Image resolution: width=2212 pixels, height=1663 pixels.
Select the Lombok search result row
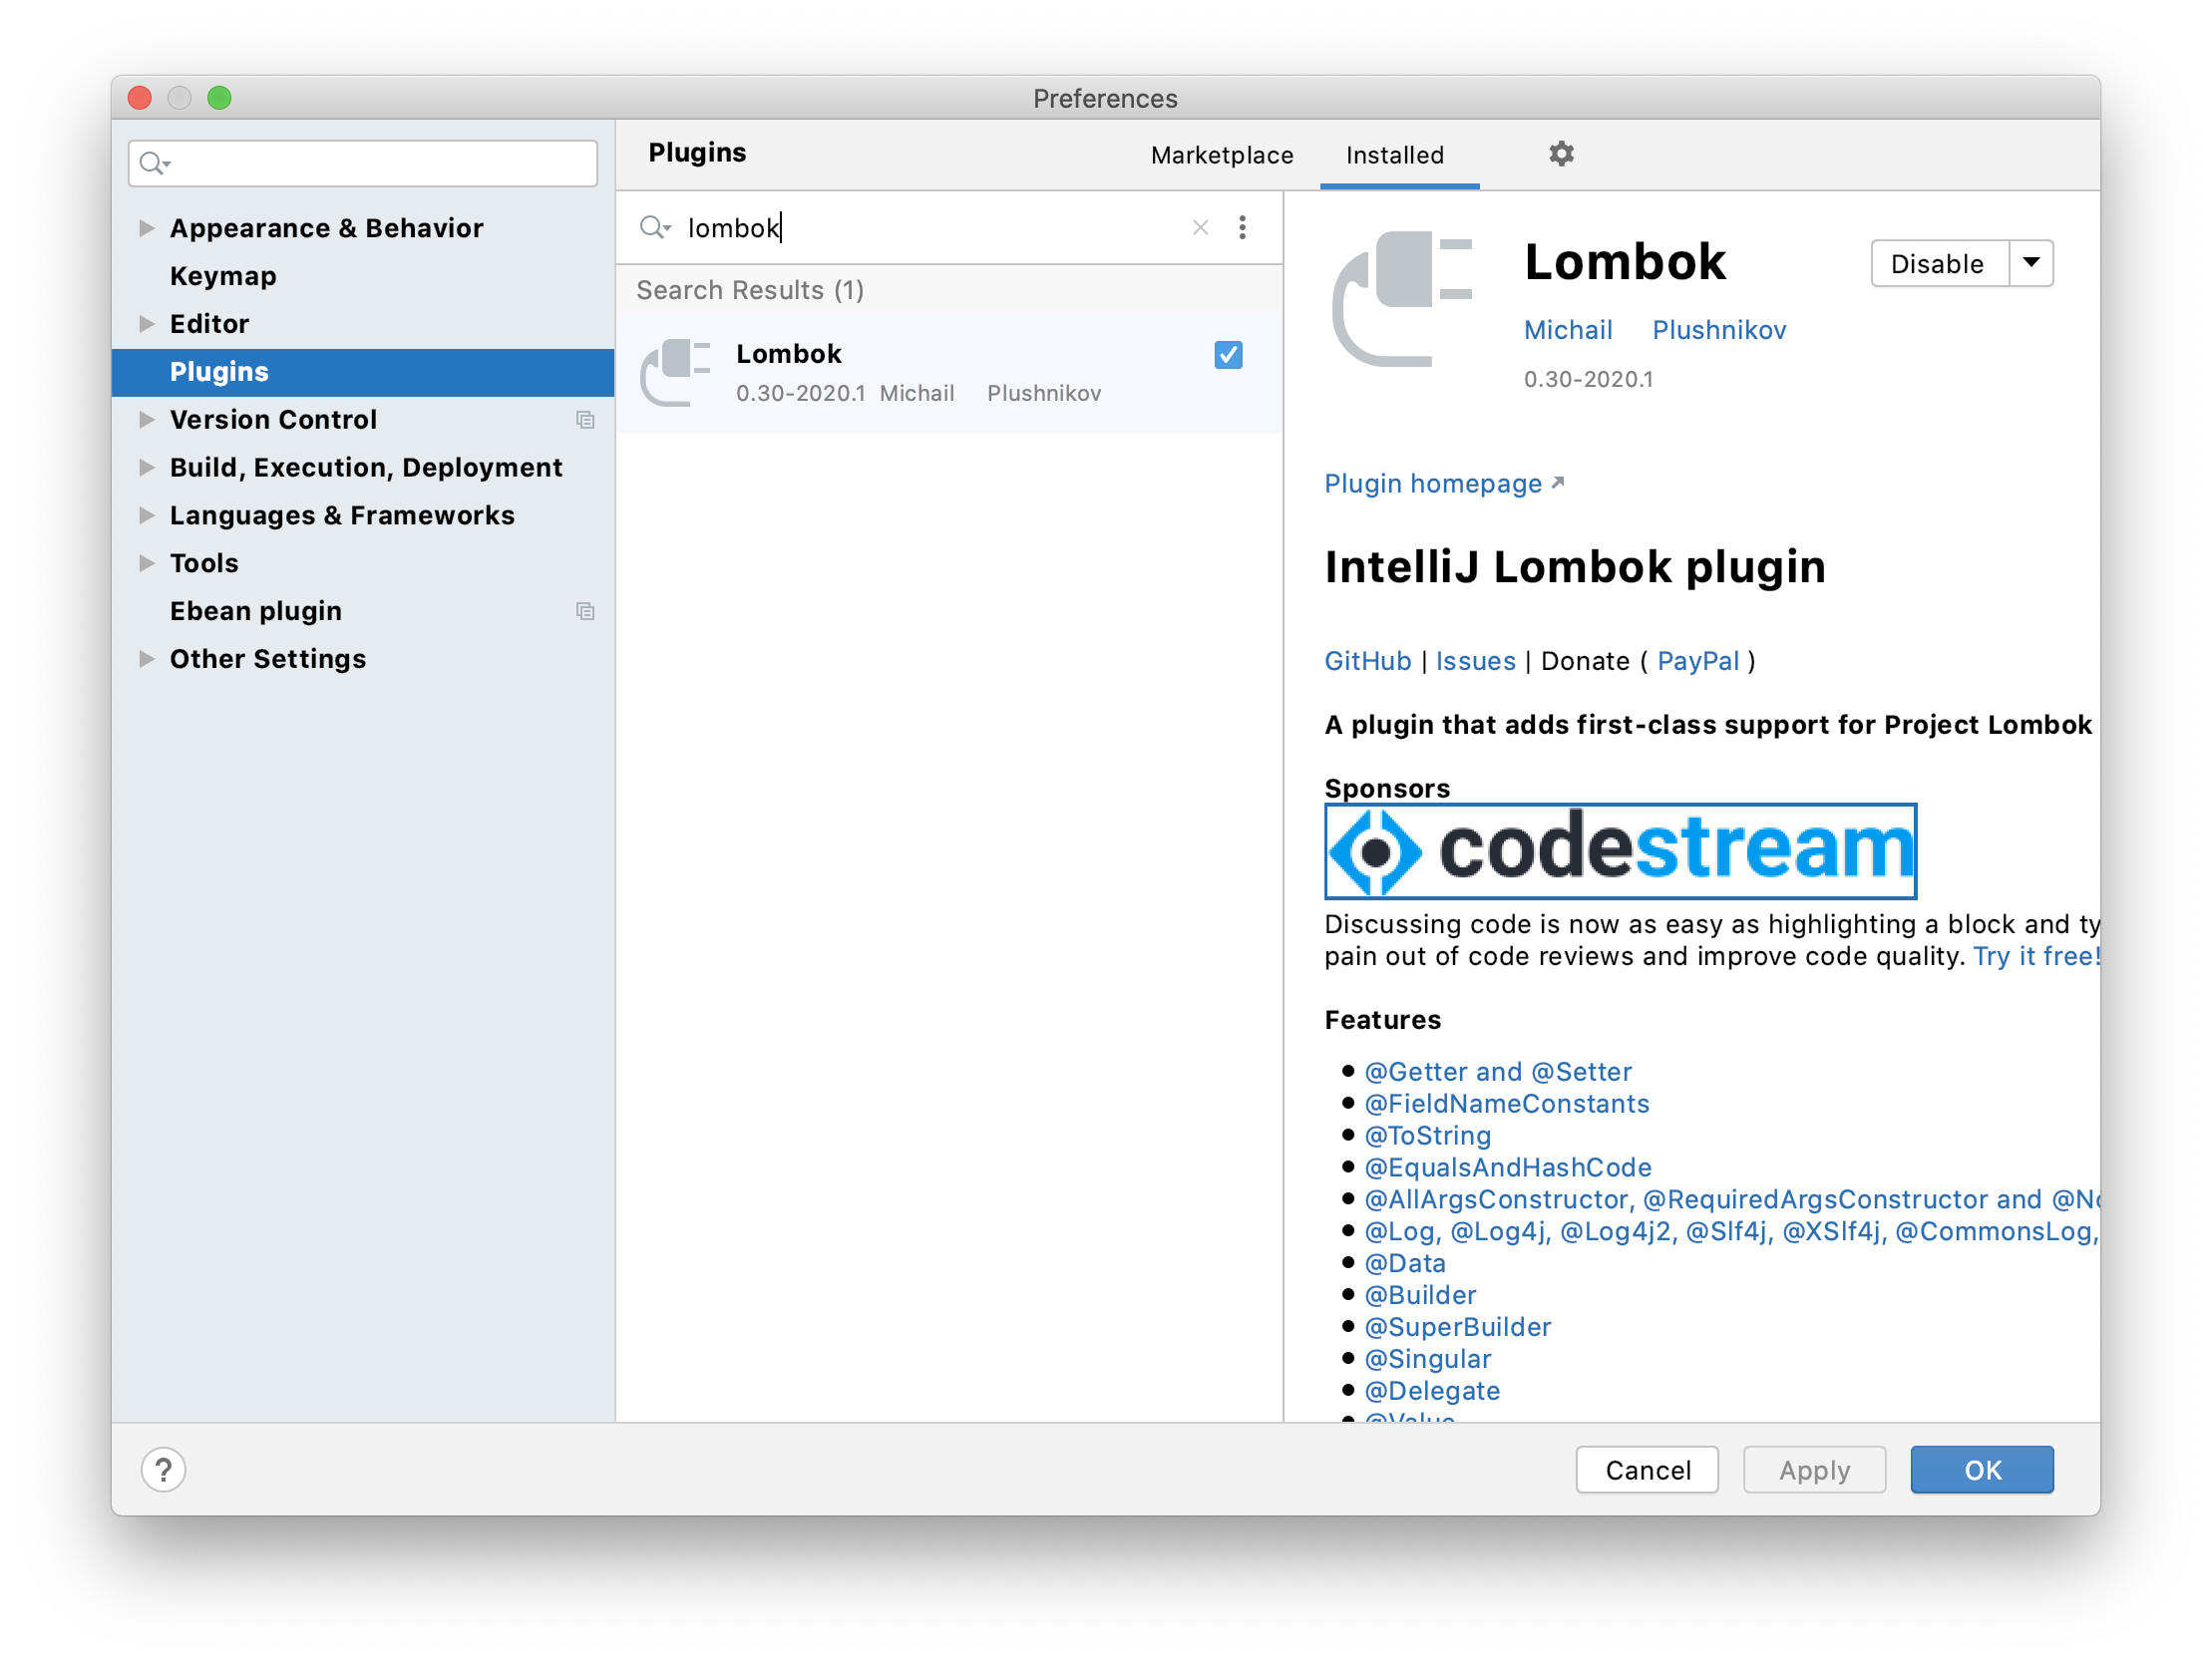(949, 373)
